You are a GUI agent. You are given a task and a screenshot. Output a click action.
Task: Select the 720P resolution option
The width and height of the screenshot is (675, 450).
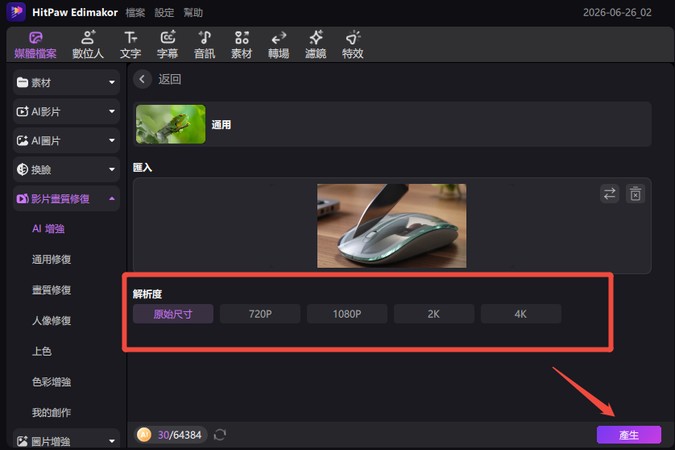point(260,314)
